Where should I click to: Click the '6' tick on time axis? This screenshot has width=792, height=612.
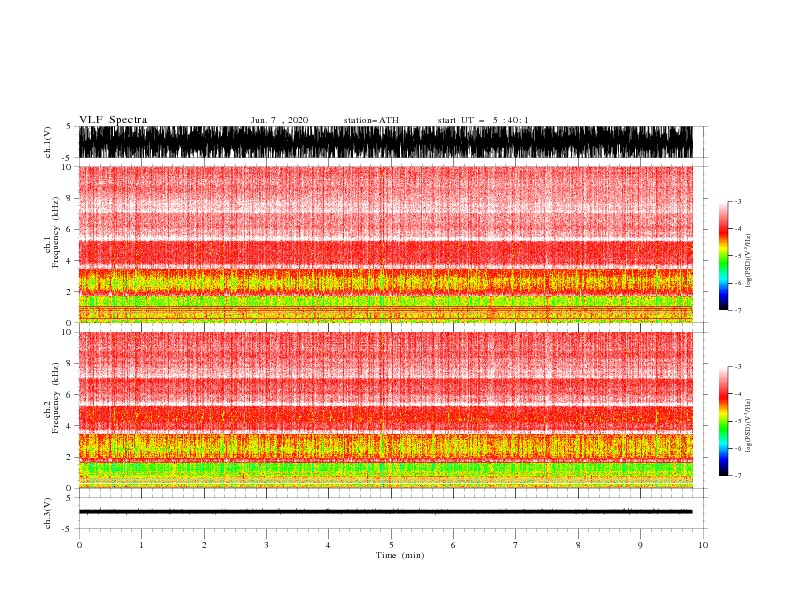tap(453, 545)
